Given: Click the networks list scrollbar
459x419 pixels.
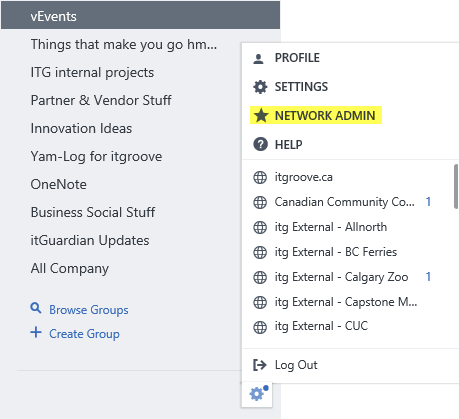Looking at the screenshot, I should point(456,187).
